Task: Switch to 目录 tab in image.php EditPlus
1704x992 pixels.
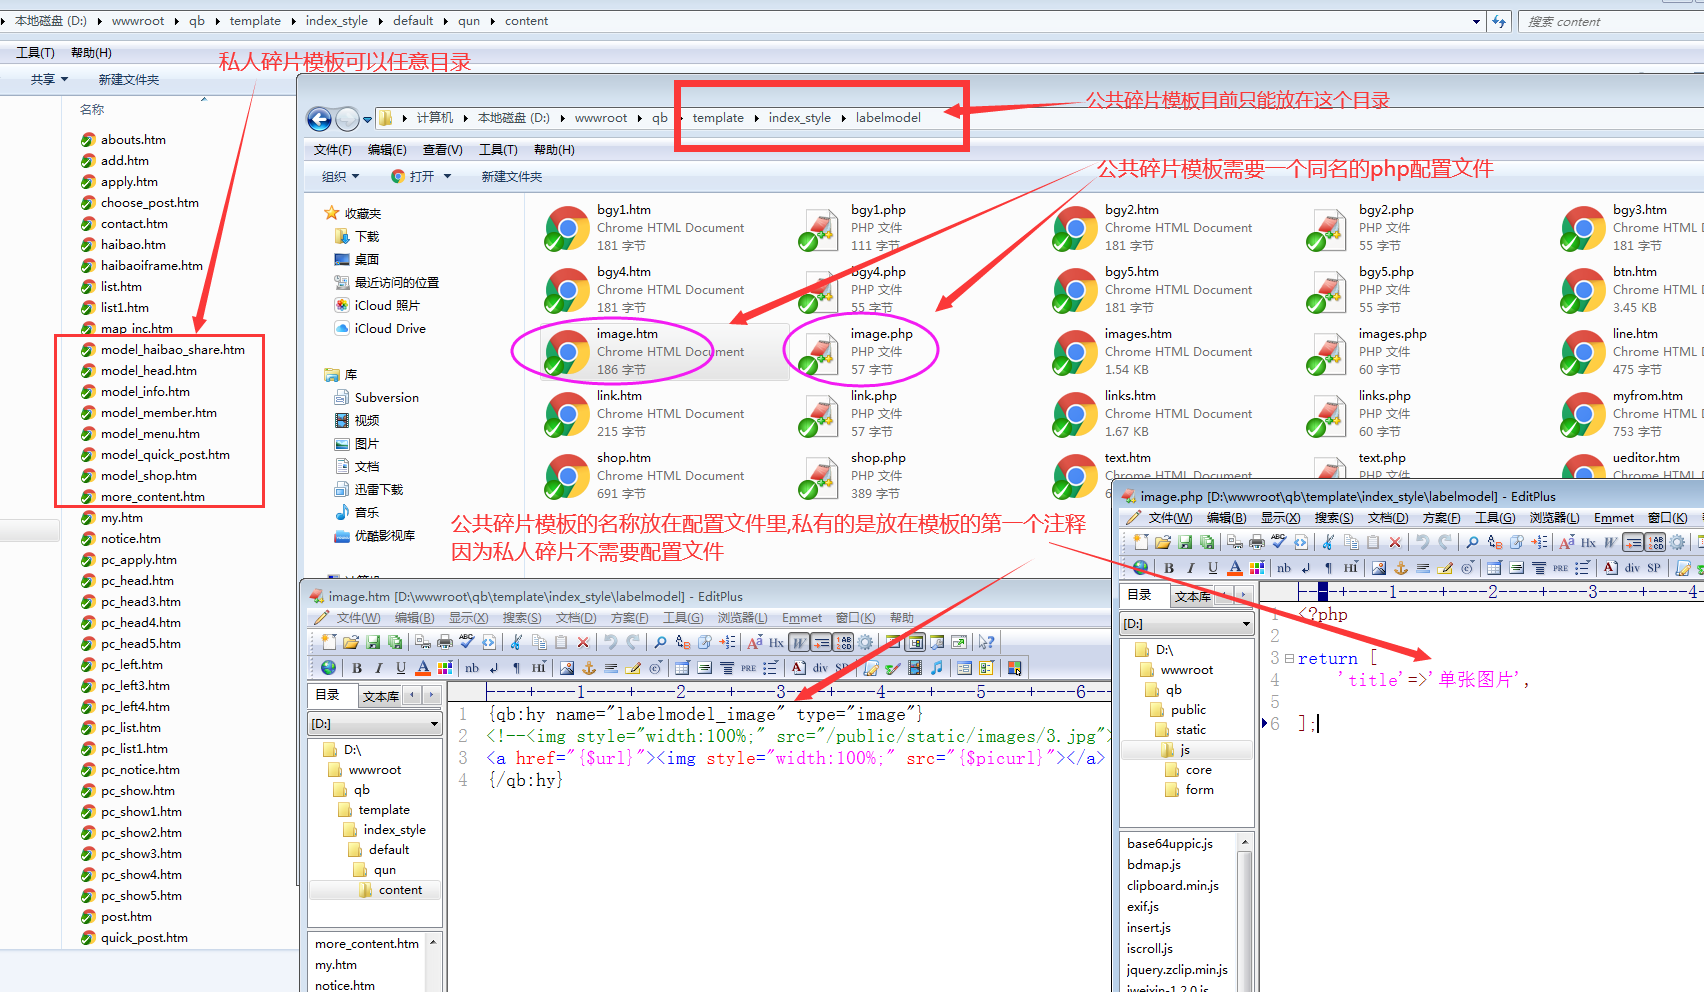Action: coord(1139,595)
